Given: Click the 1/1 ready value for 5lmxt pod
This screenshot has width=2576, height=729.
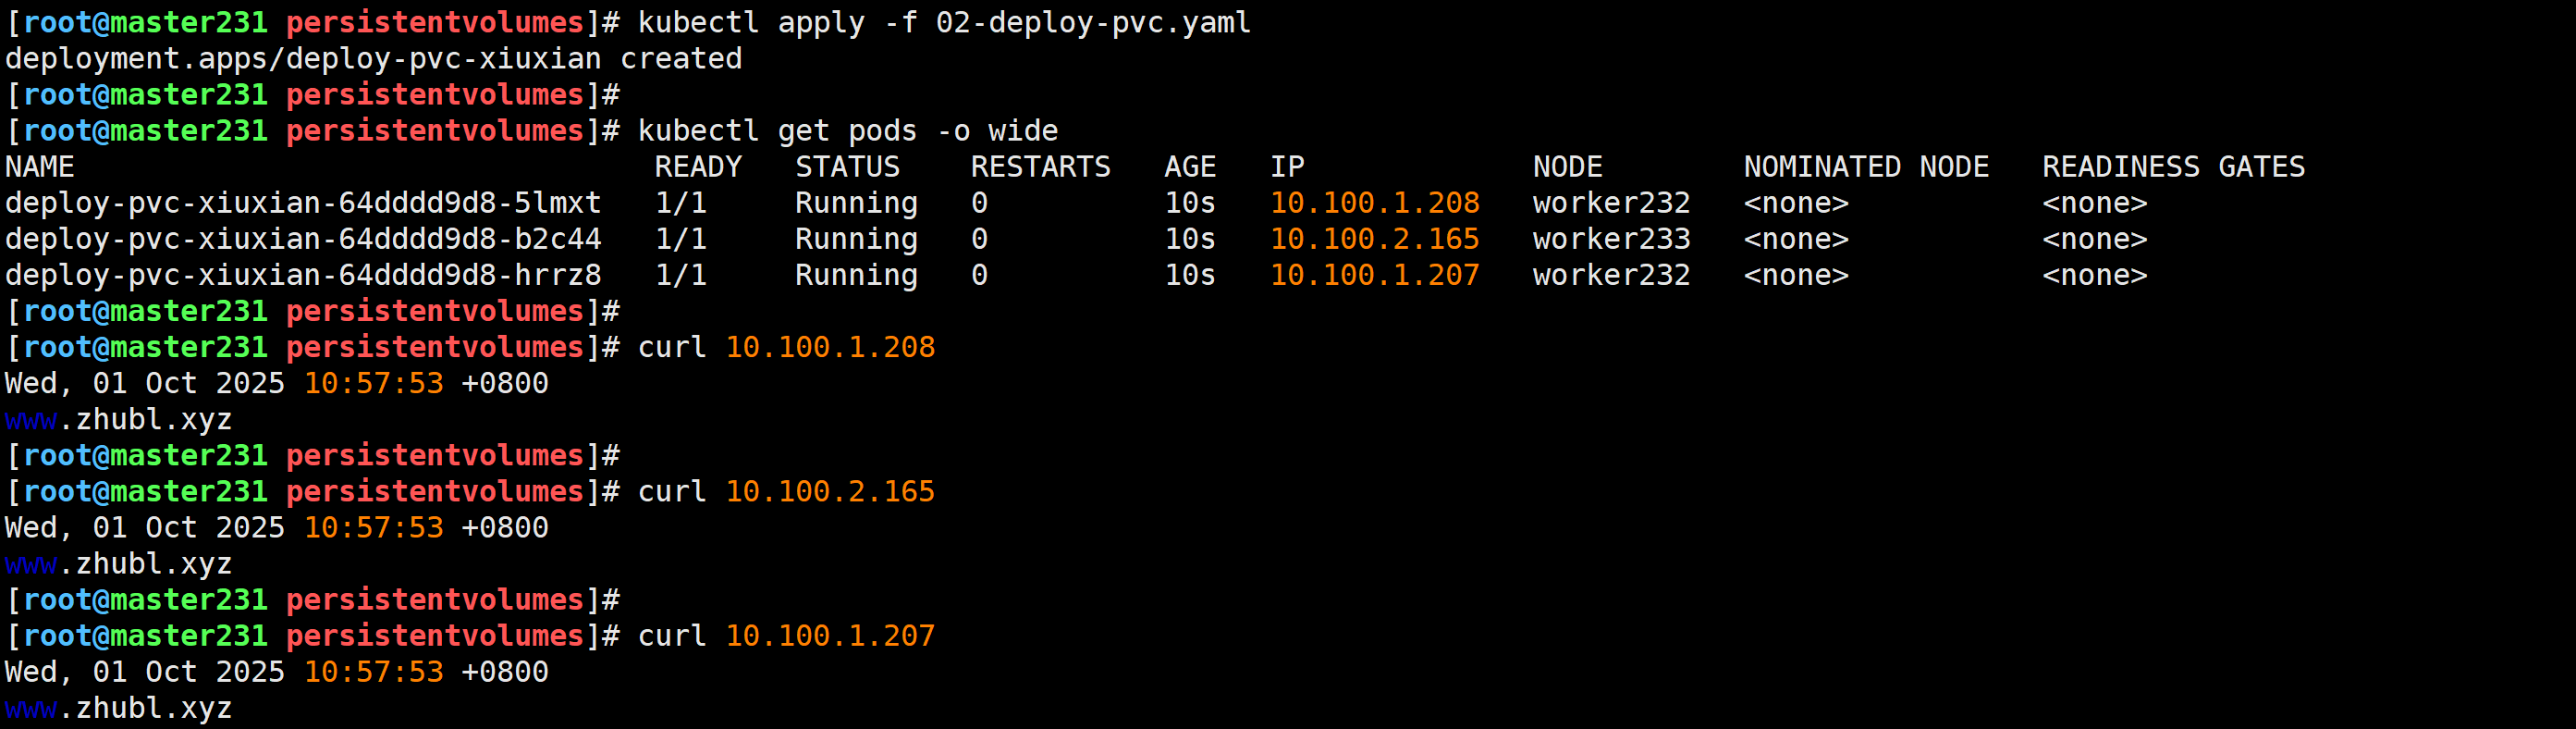Looking at the screenshot, I should click(680, 203).
